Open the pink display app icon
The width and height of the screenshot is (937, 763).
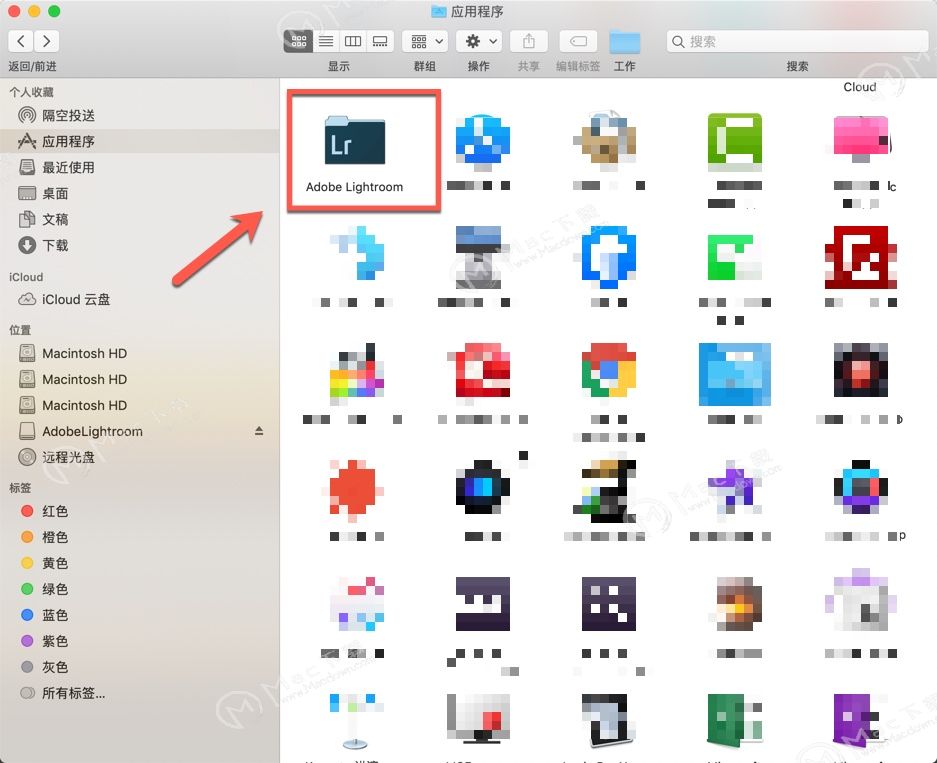pos(861,139)
